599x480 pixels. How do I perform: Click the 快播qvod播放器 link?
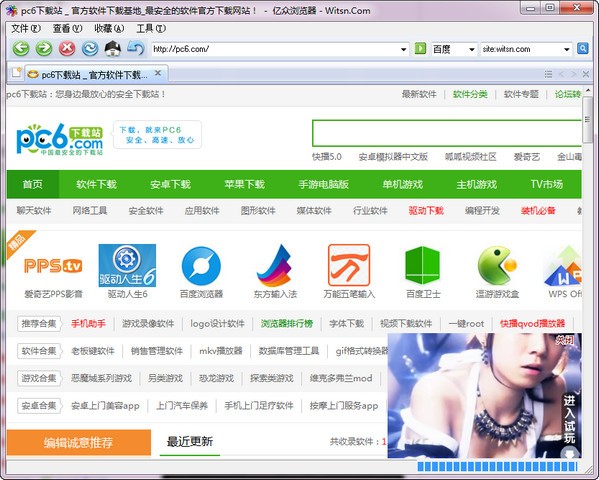tap(532, 324)
